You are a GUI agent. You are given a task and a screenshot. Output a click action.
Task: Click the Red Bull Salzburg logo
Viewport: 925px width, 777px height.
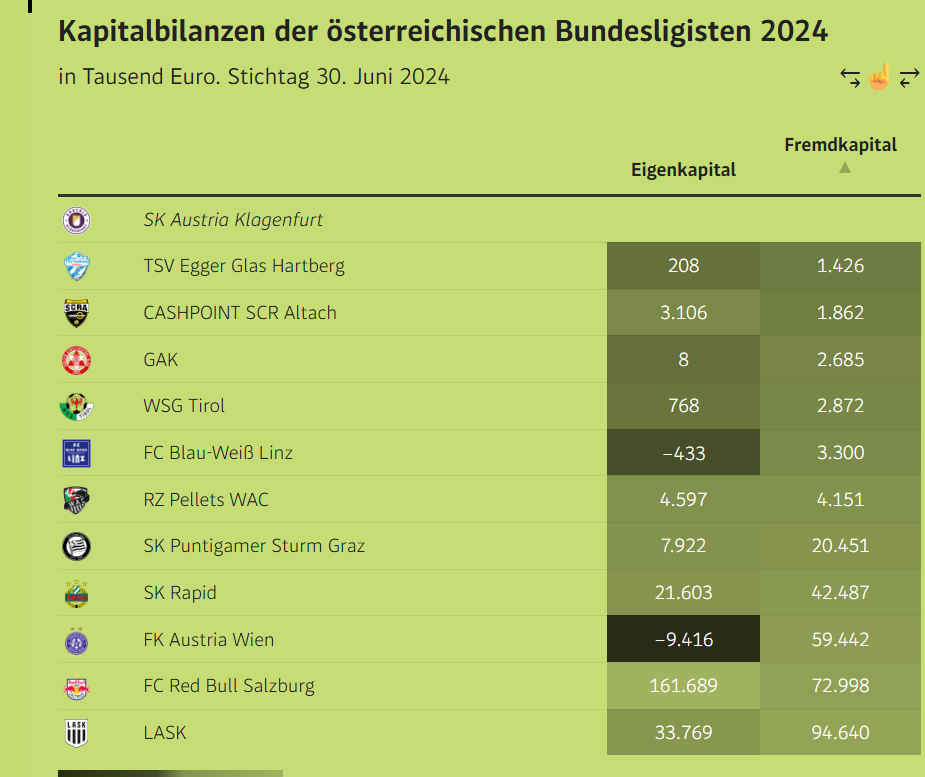point(77,687)
